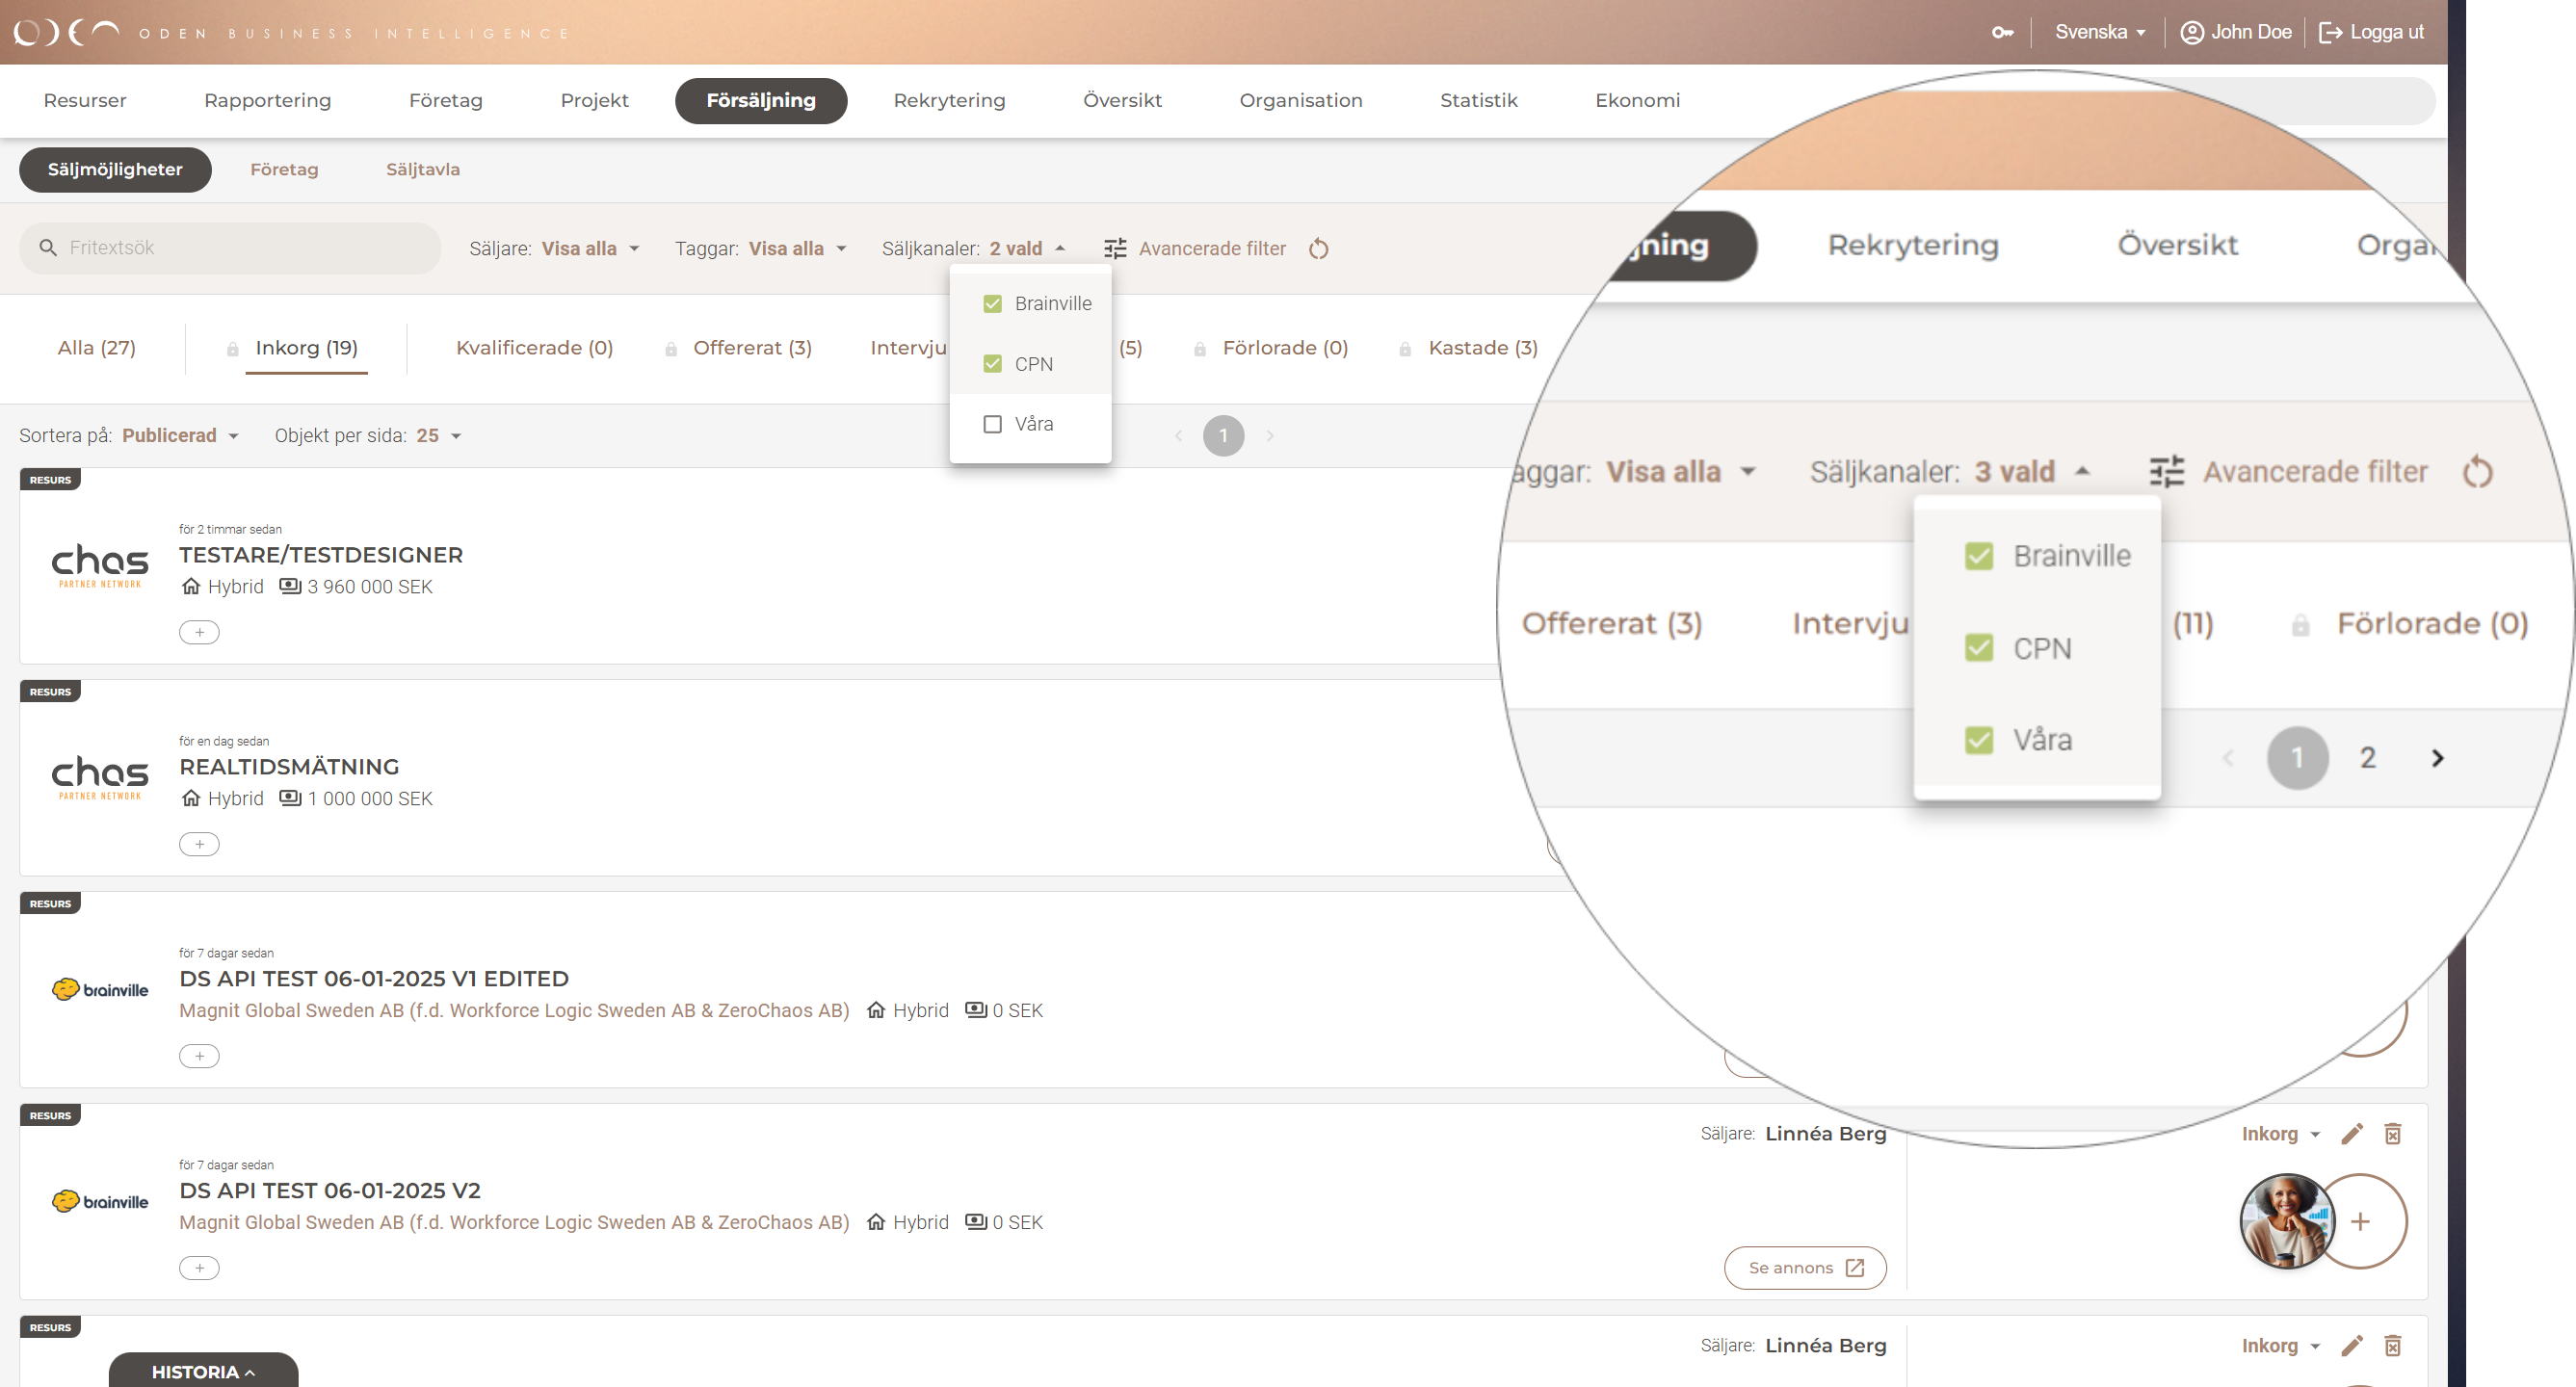Go to the Rapportering section
The width and height of the screenshot is (2576, 1387).
coord(267,100)
